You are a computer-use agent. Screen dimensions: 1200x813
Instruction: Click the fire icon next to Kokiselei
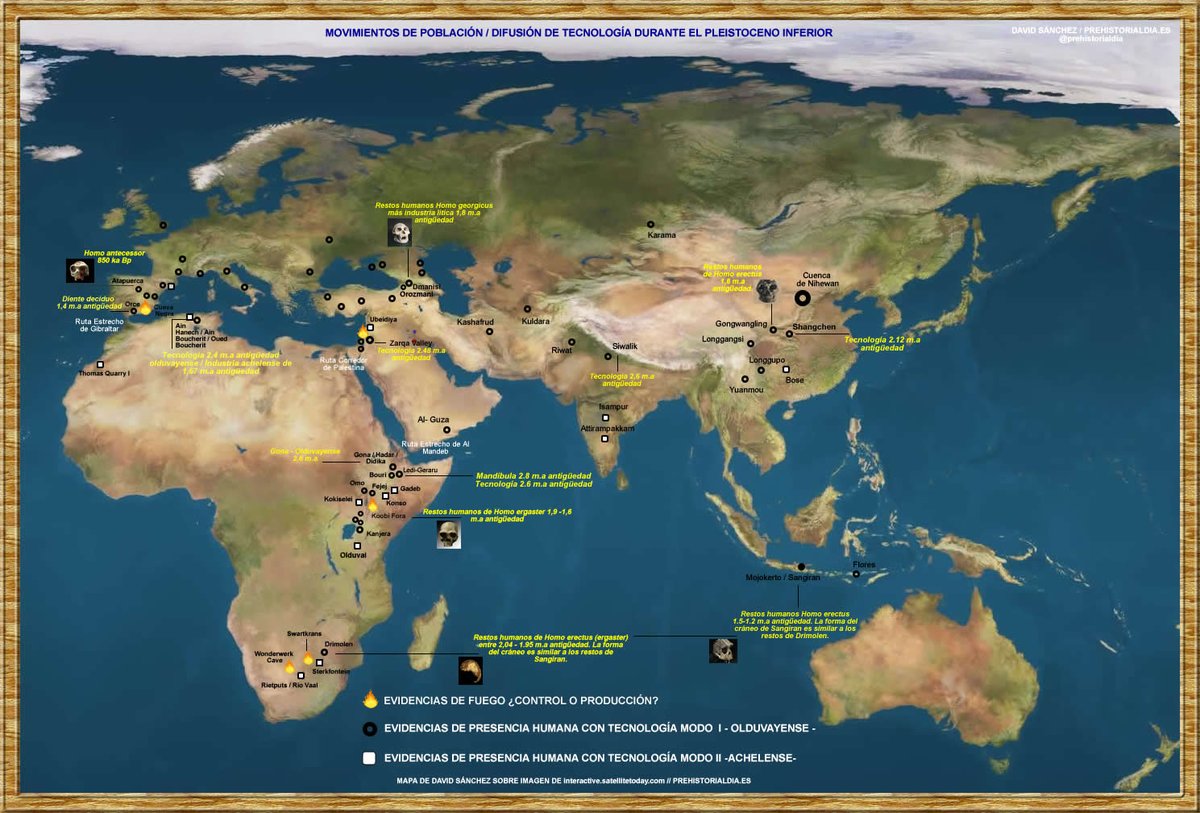[372, 506]
